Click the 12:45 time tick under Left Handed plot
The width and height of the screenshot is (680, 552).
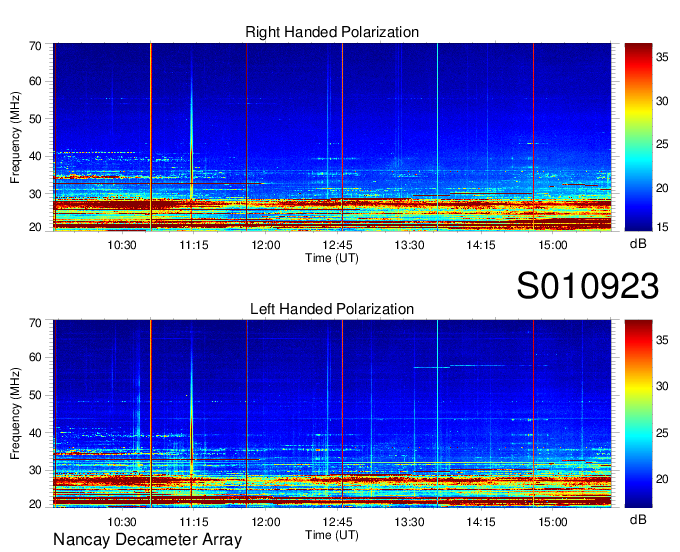click(337, 522)
